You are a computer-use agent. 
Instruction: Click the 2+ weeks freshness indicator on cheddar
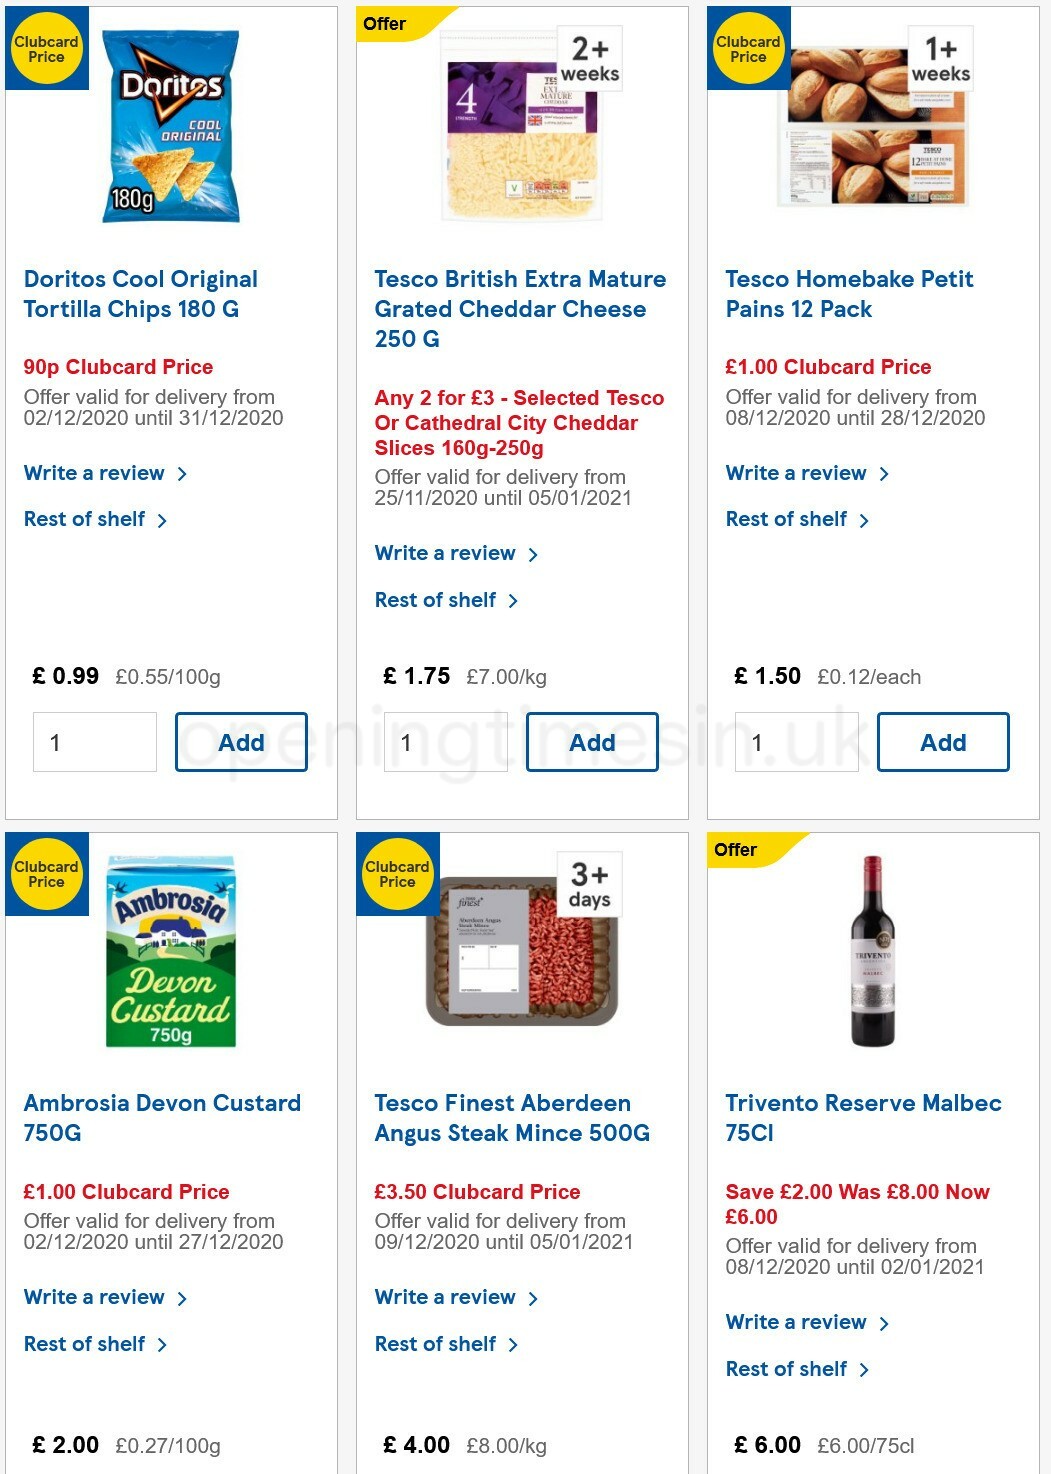tap(589, 58)
